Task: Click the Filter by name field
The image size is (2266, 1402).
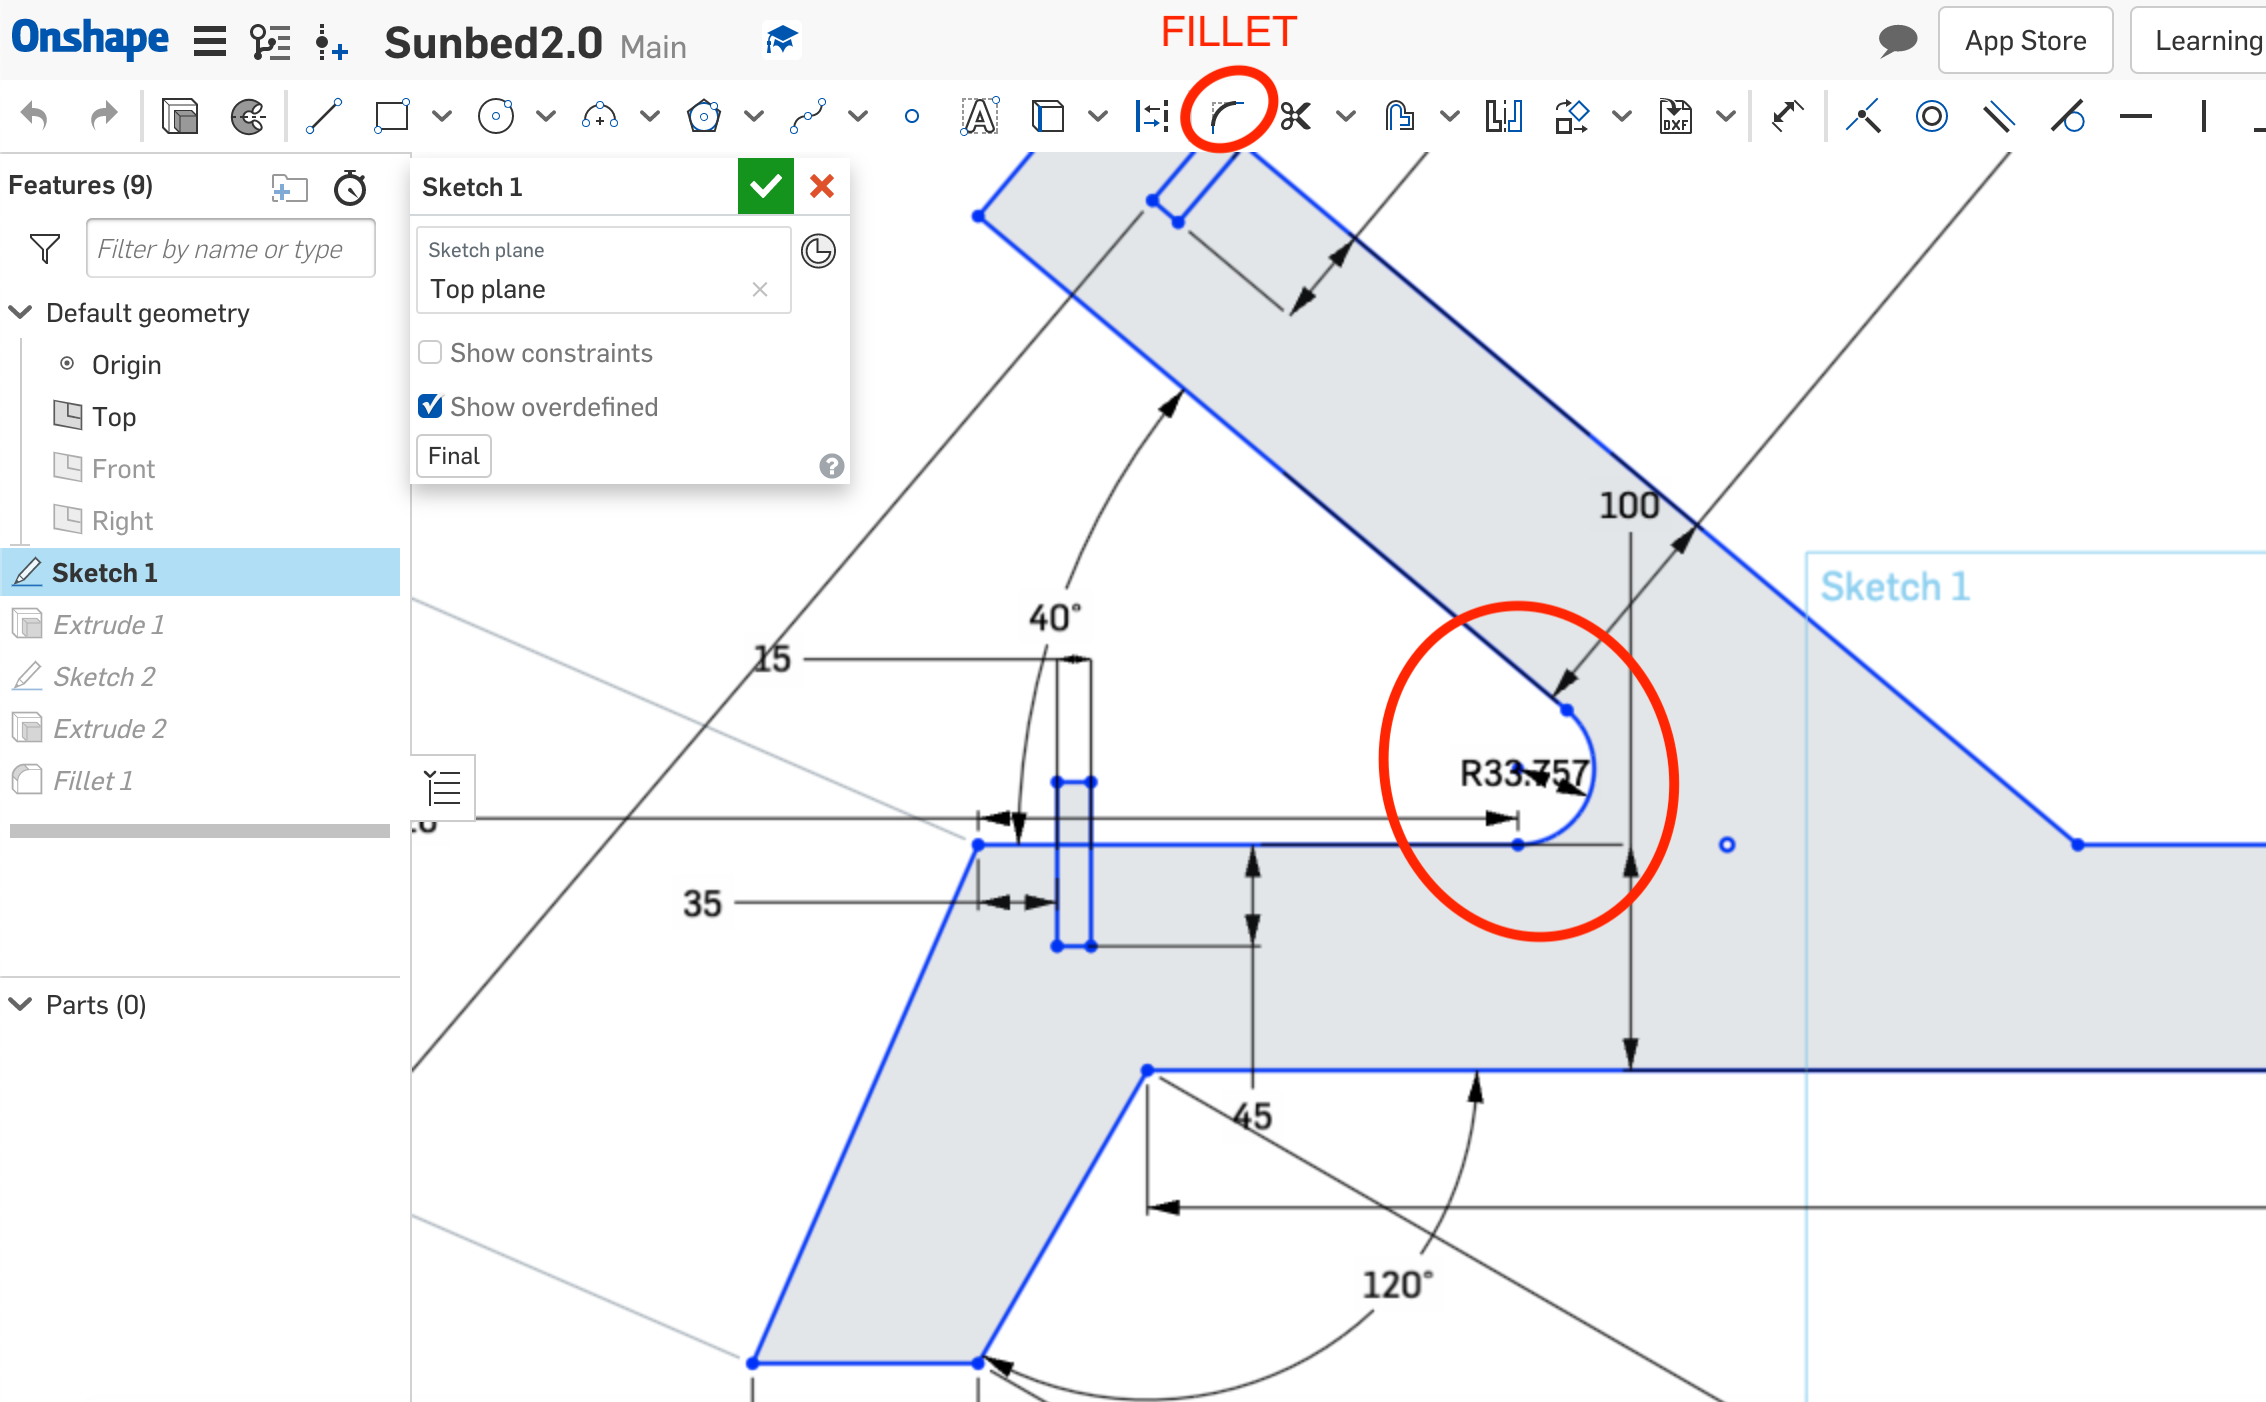Action: click(231, 248)
